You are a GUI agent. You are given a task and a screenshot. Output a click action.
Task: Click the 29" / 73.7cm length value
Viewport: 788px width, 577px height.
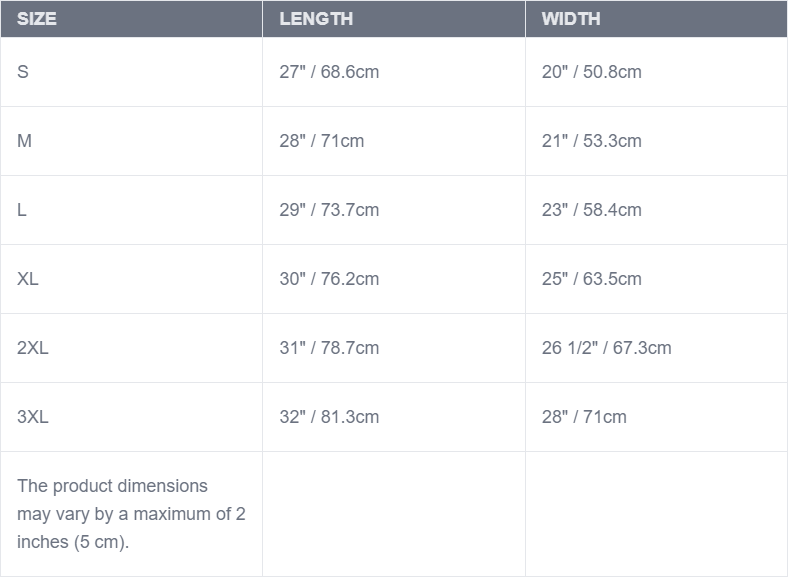pos(329,210)
